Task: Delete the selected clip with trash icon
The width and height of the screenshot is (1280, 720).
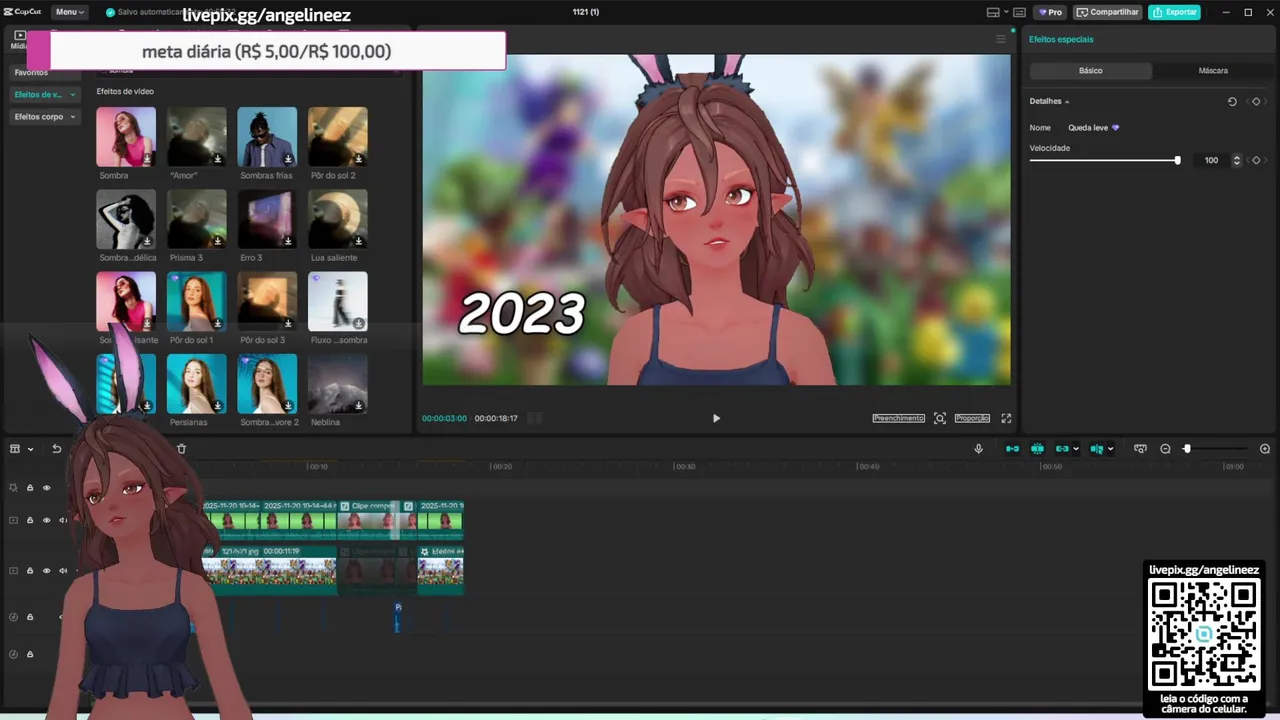Action: [181, 449]
